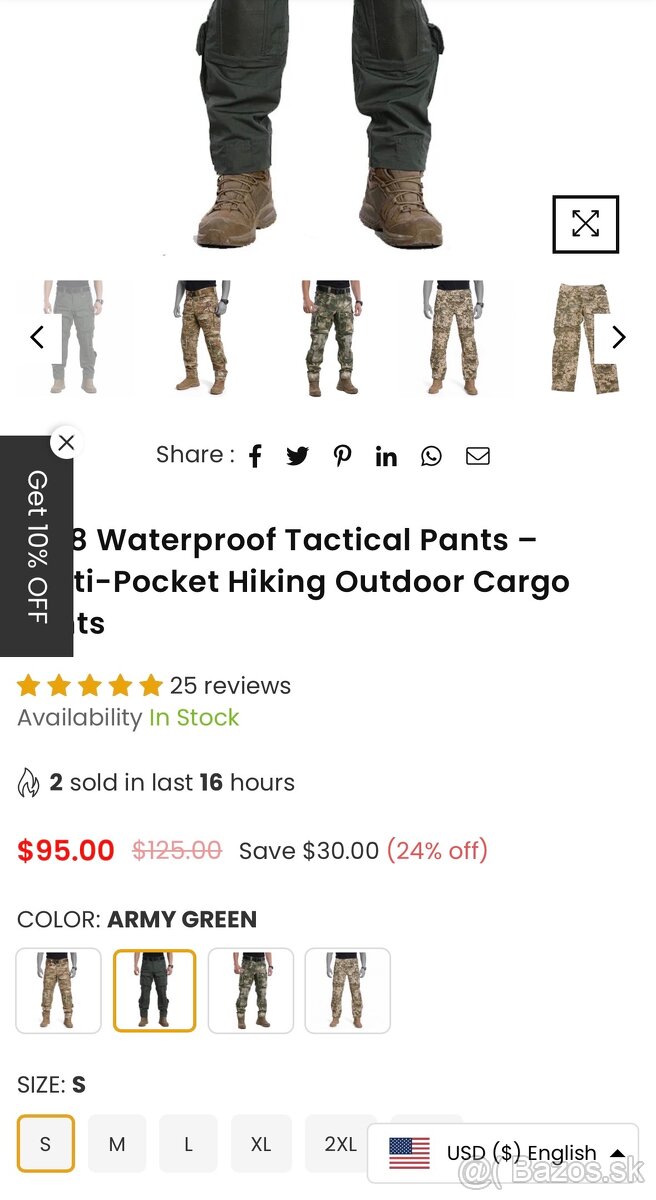Image resolution: width=656 pixels, height=1200 pixels.
Task: Show previous product thumbnails arrow
Action: (x=37, y=338)
